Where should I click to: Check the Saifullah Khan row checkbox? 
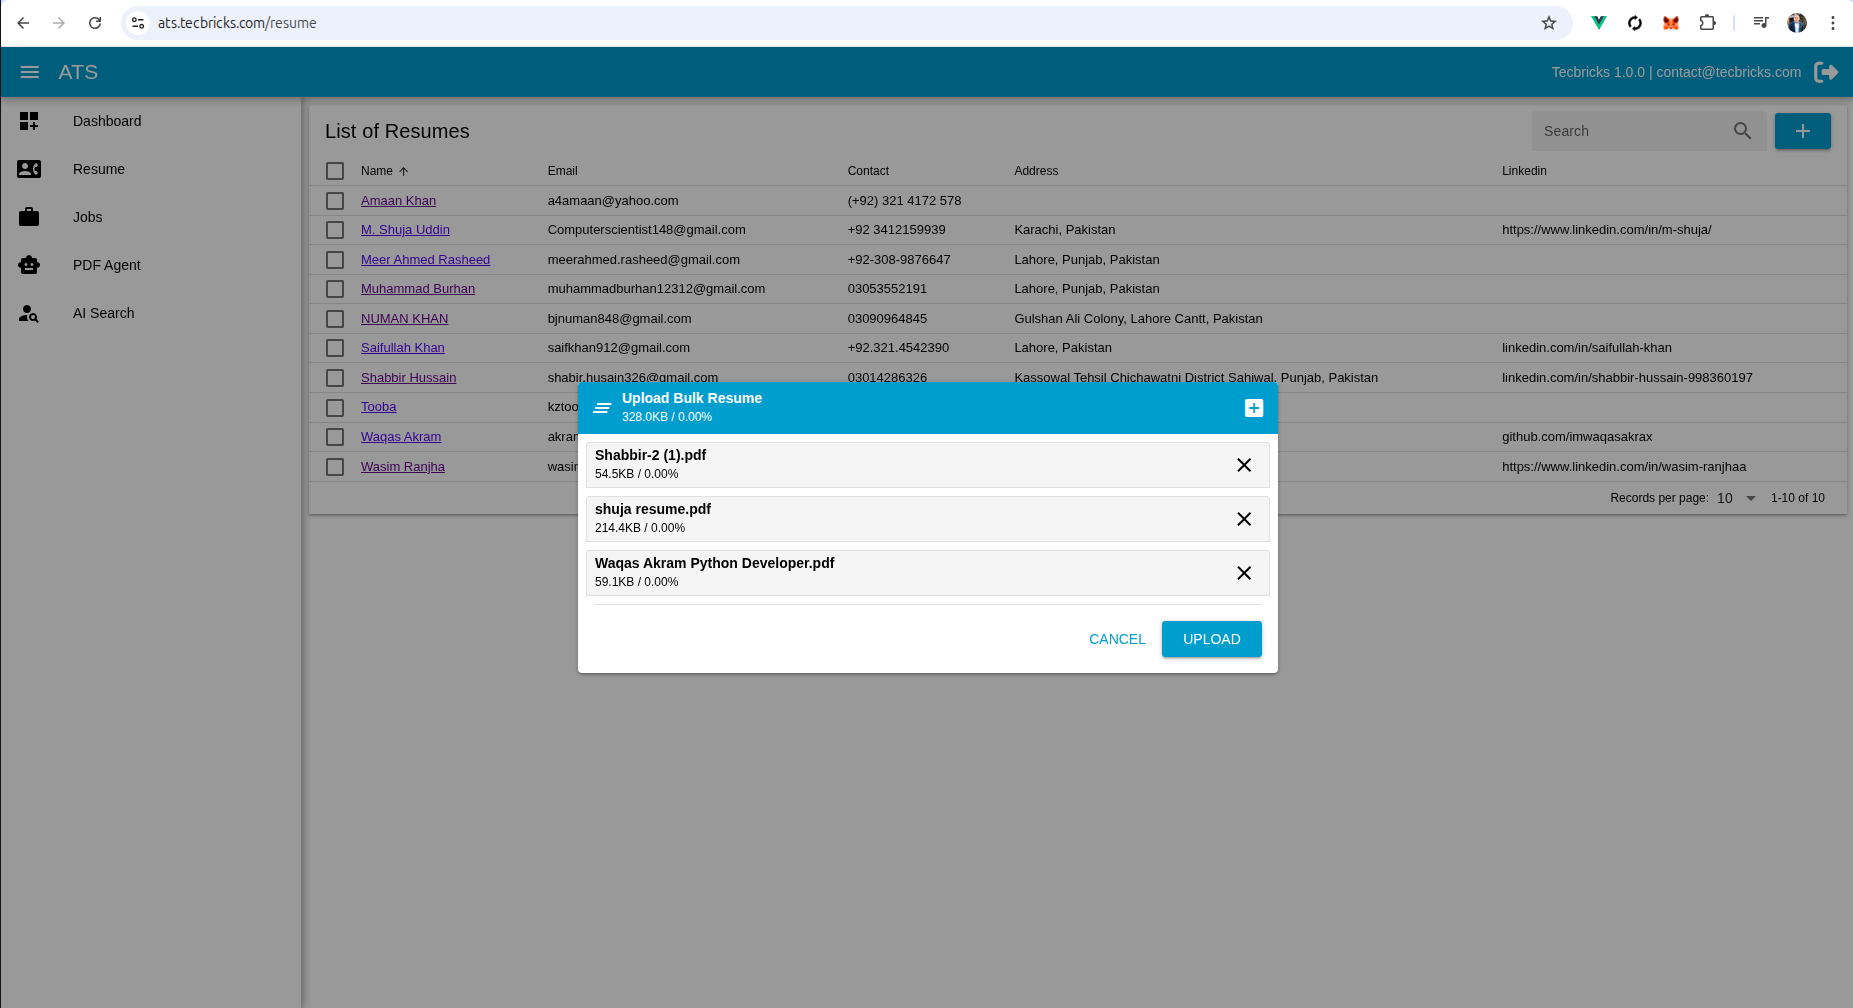click(335, 348)
